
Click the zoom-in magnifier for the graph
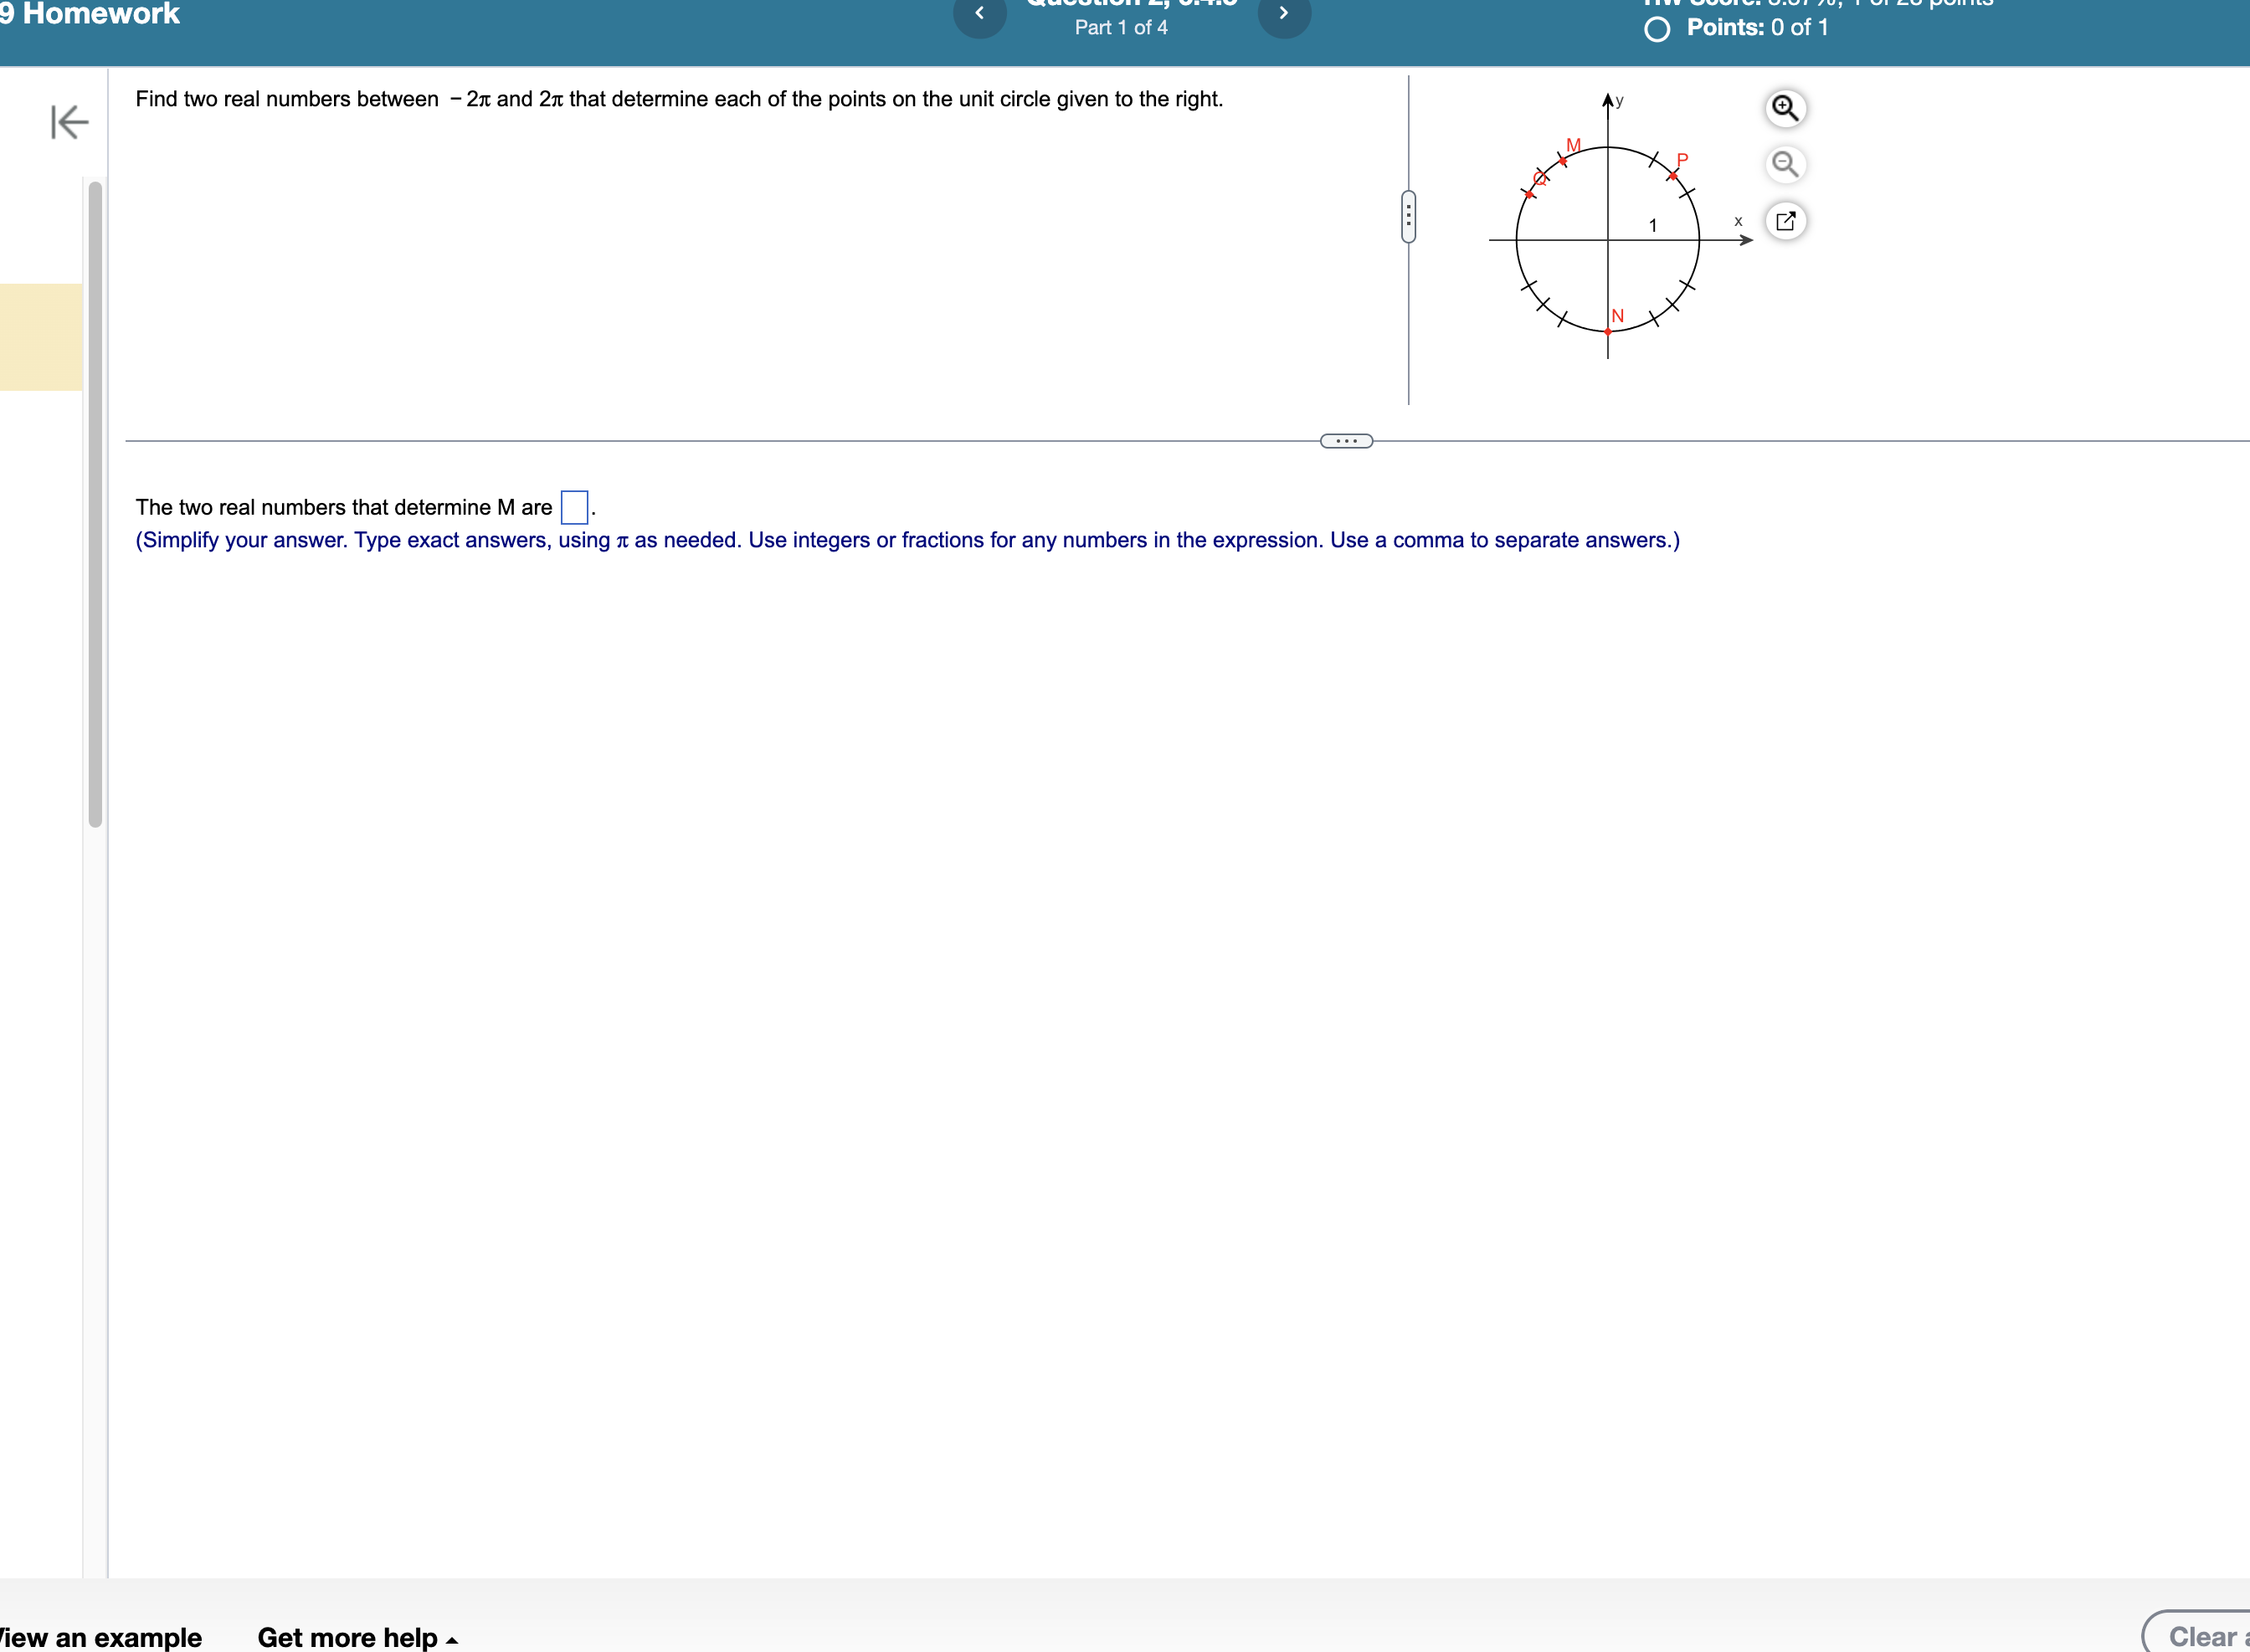pyautogui.click(x=1786, y=108)
